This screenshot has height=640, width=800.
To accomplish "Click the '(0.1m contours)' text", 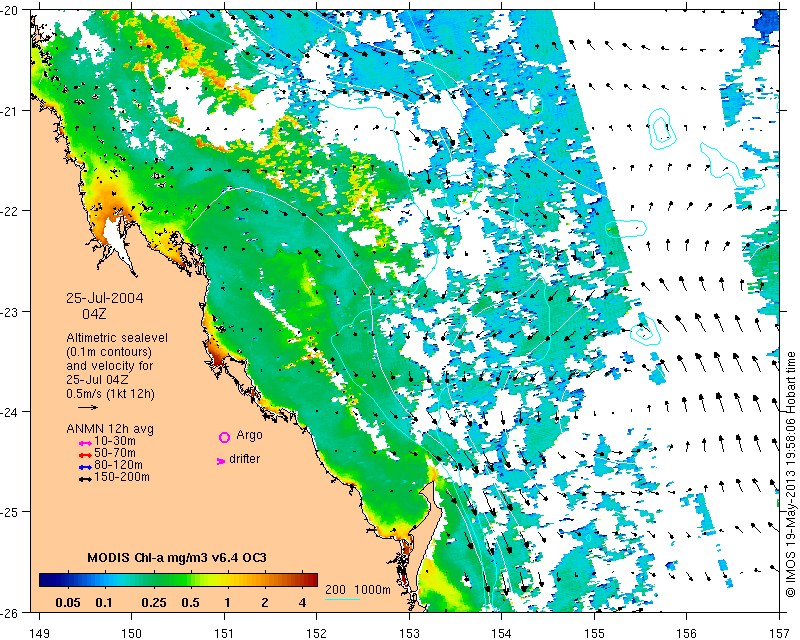I will 109,352.
